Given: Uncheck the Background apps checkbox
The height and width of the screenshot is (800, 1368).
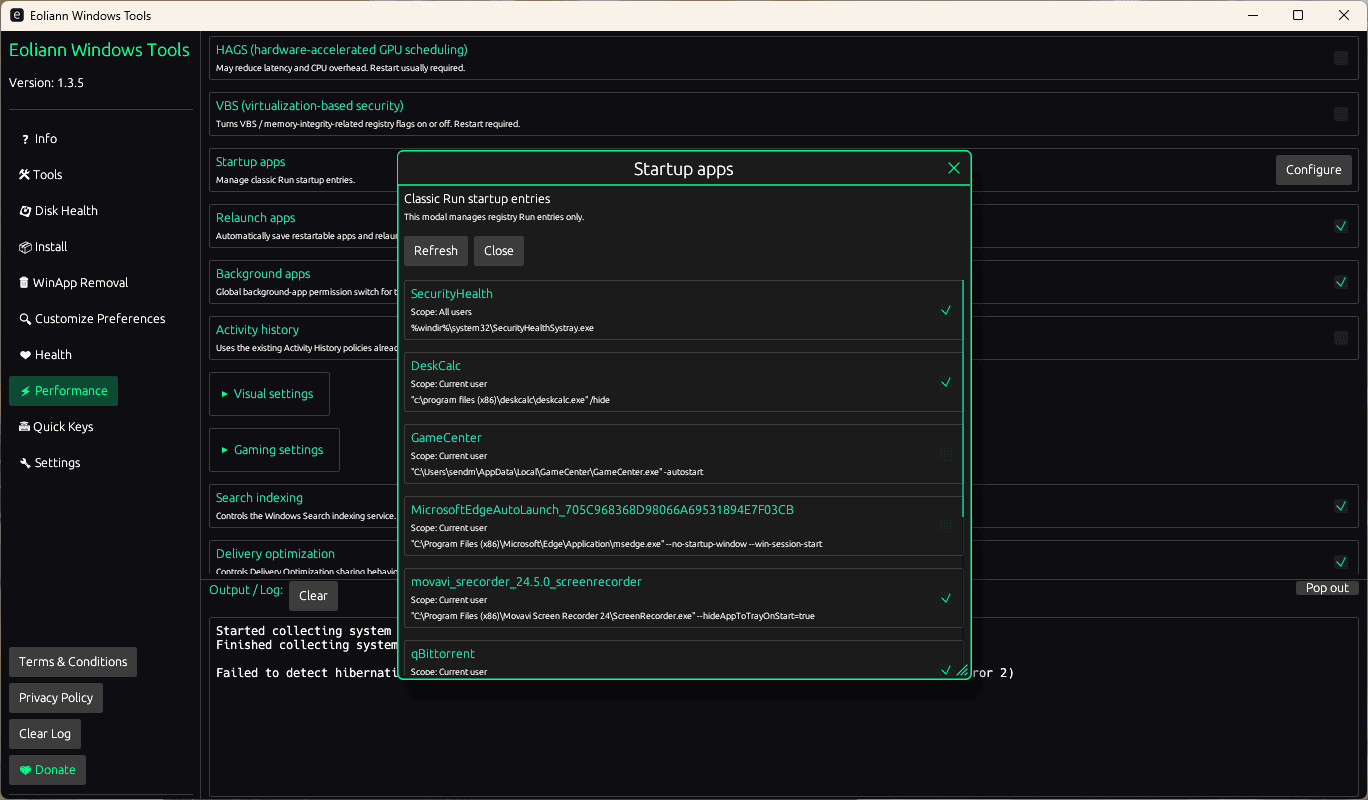Looking at the screenshot, I should 1341,282.
